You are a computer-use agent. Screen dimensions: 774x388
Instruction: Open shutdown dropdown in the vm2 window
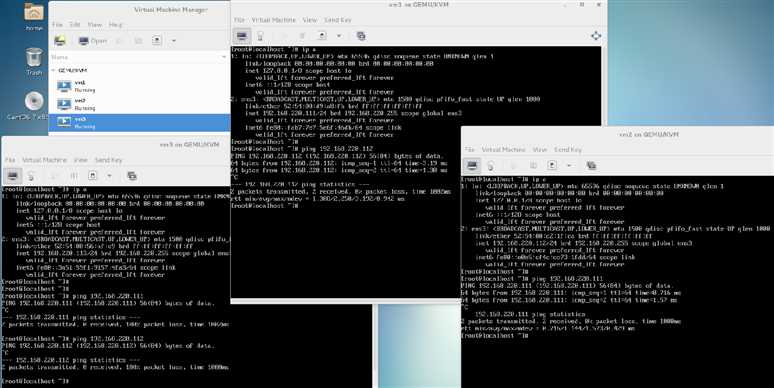tap(569, 165)
